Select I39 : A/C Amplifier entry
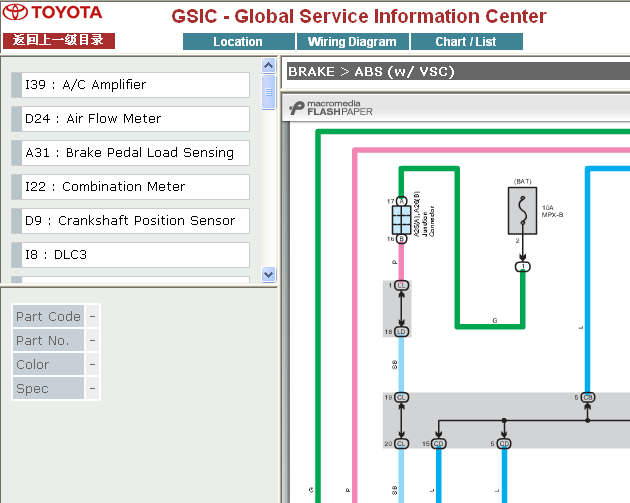The width and height of the screenshot is (630, 503). [x=131, y=85]
